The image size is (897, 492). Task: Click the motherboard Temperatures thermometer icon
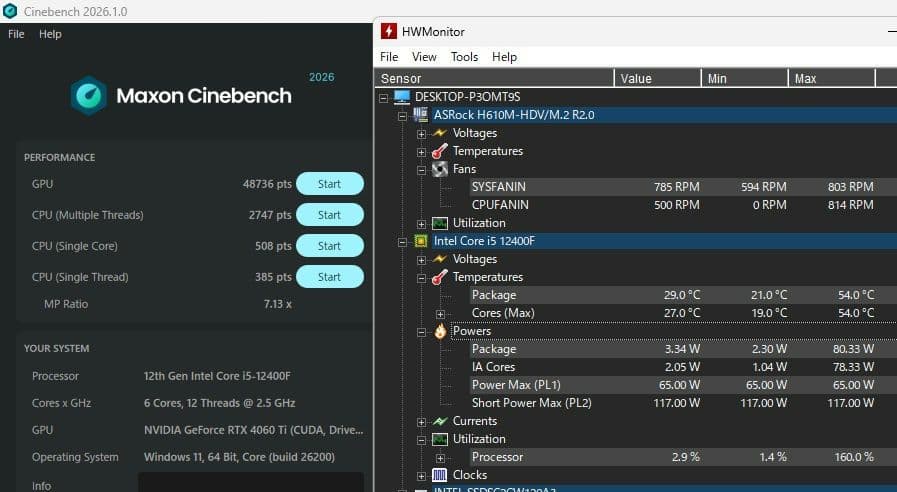point(439,151)
